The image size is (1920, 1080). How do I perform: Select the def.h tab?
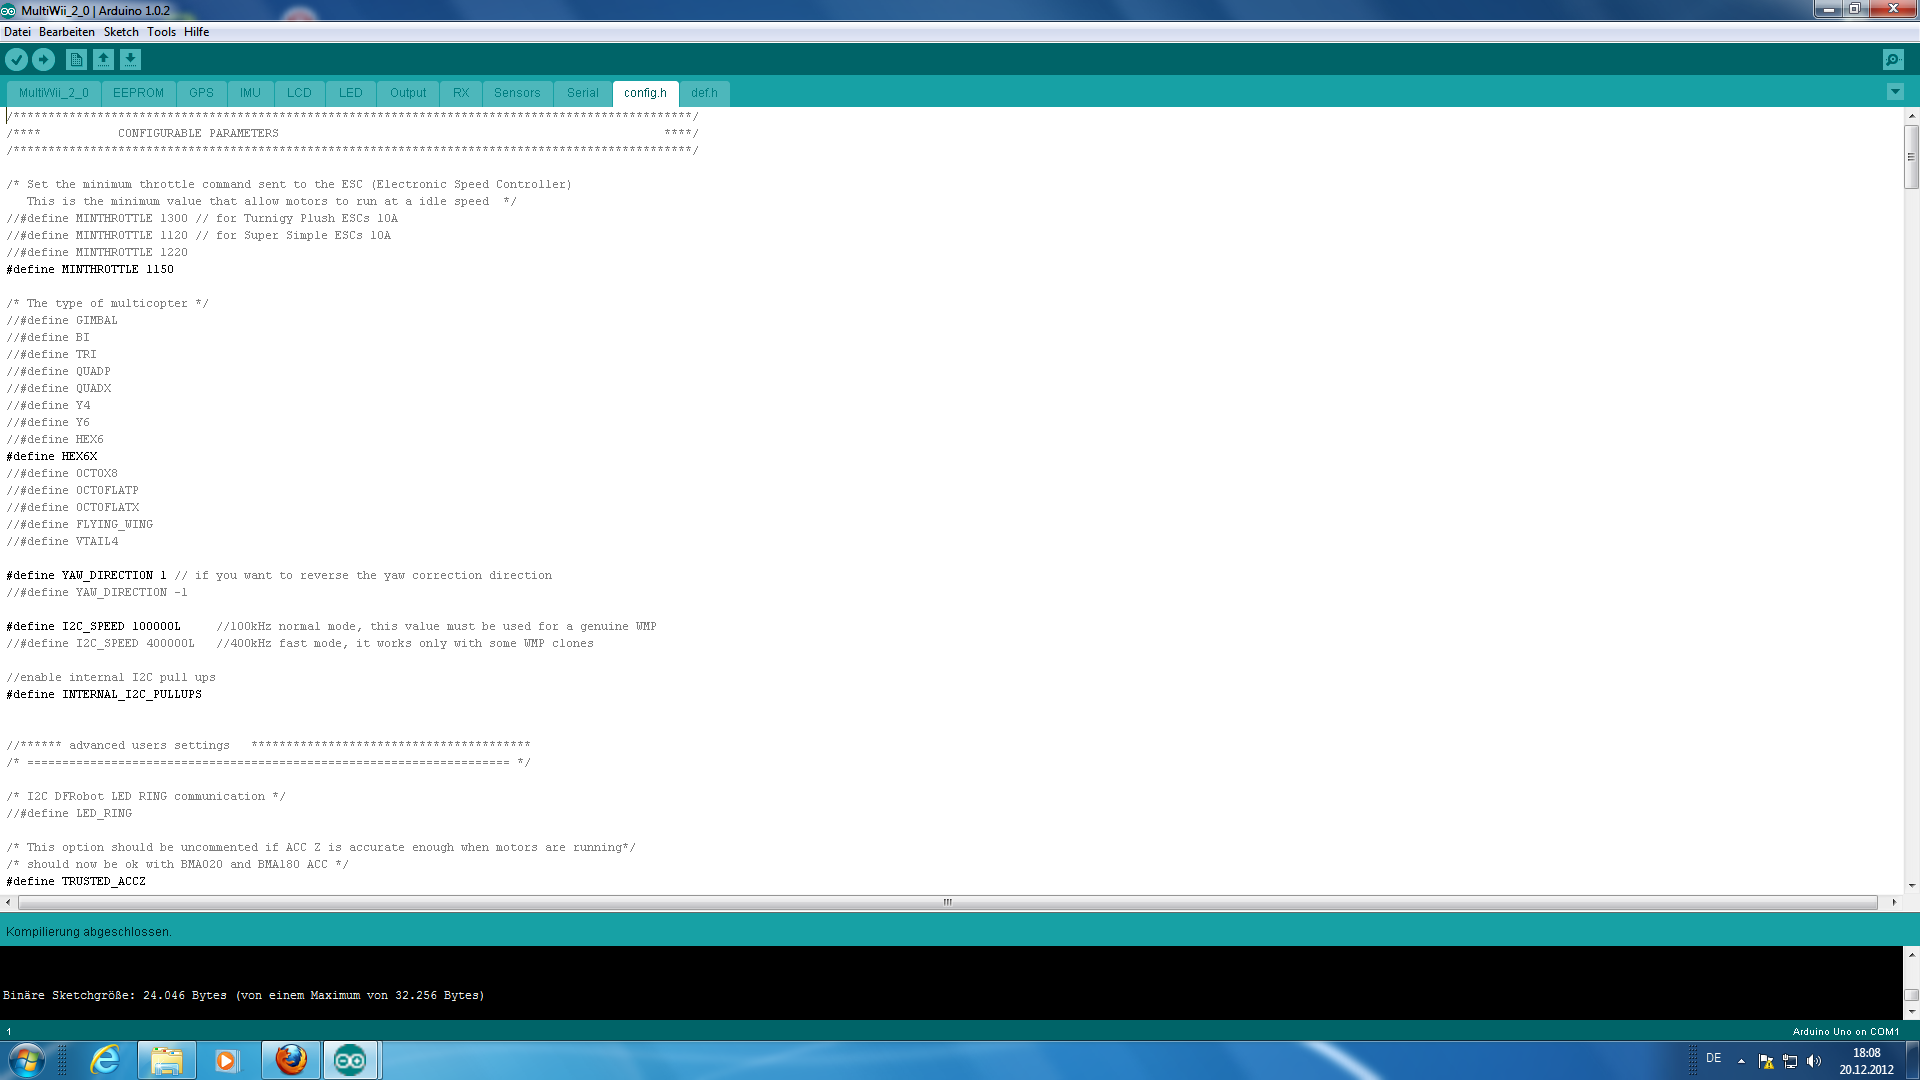[704, 93]
